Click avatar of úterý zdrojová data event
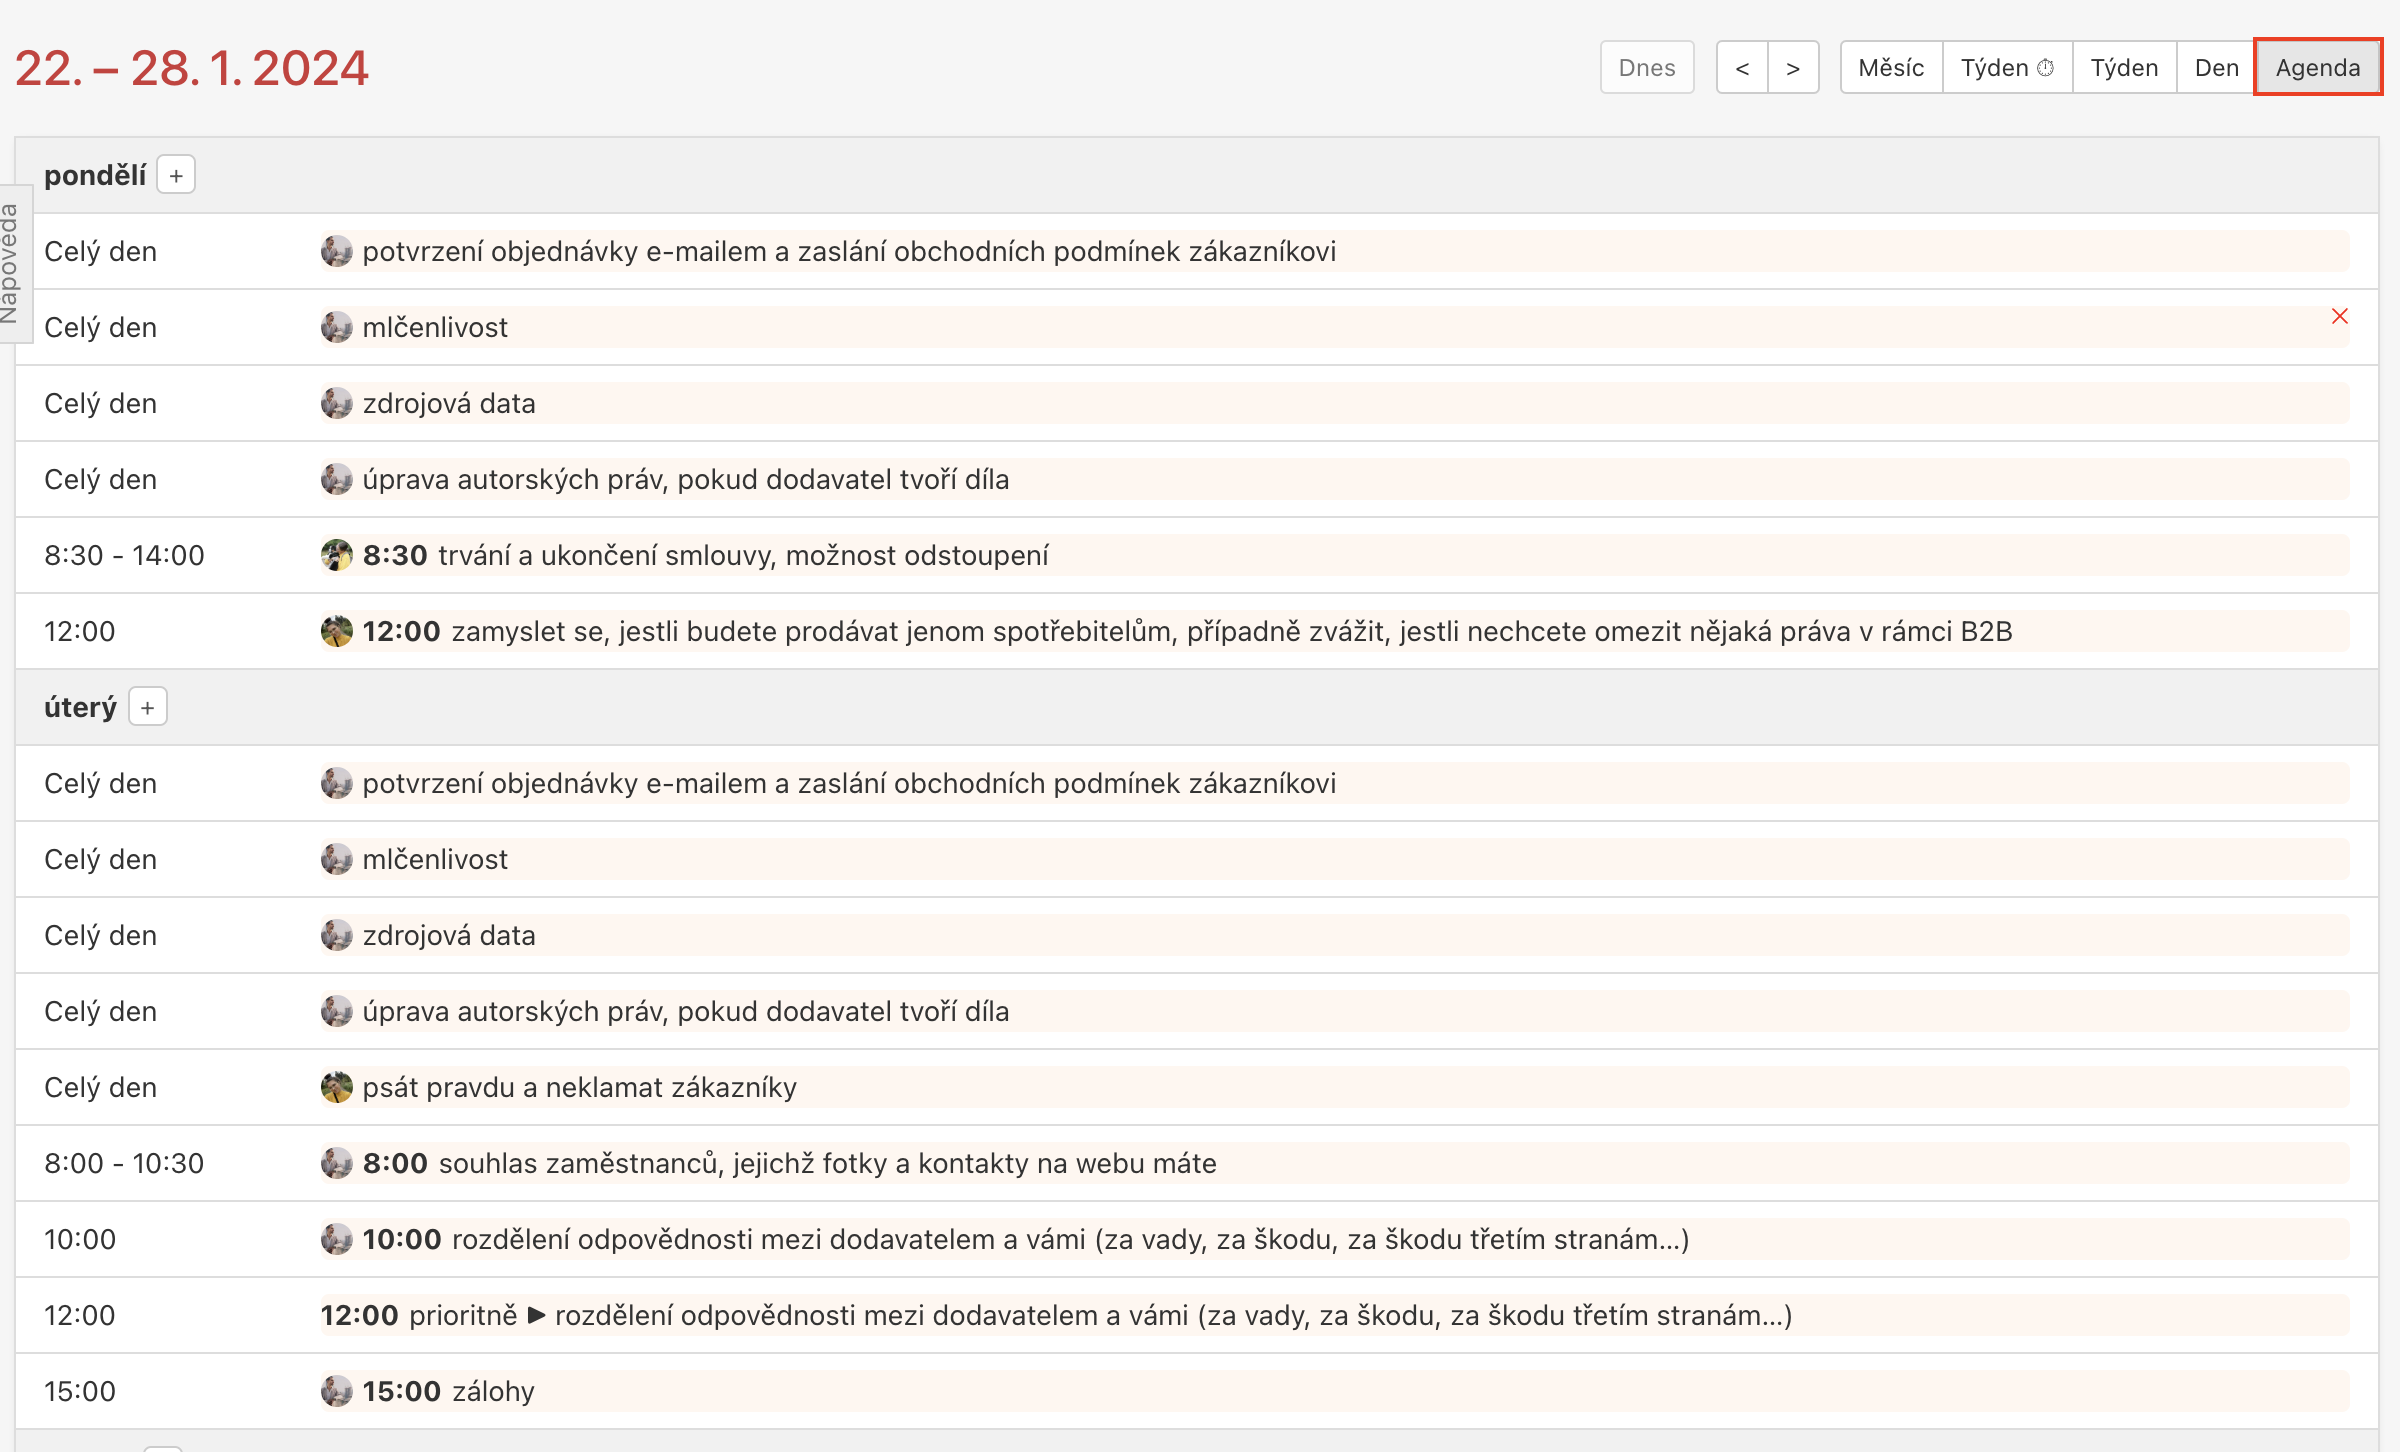The width and height of the screenshot is (2400, 1452). (x=337, y=935)
